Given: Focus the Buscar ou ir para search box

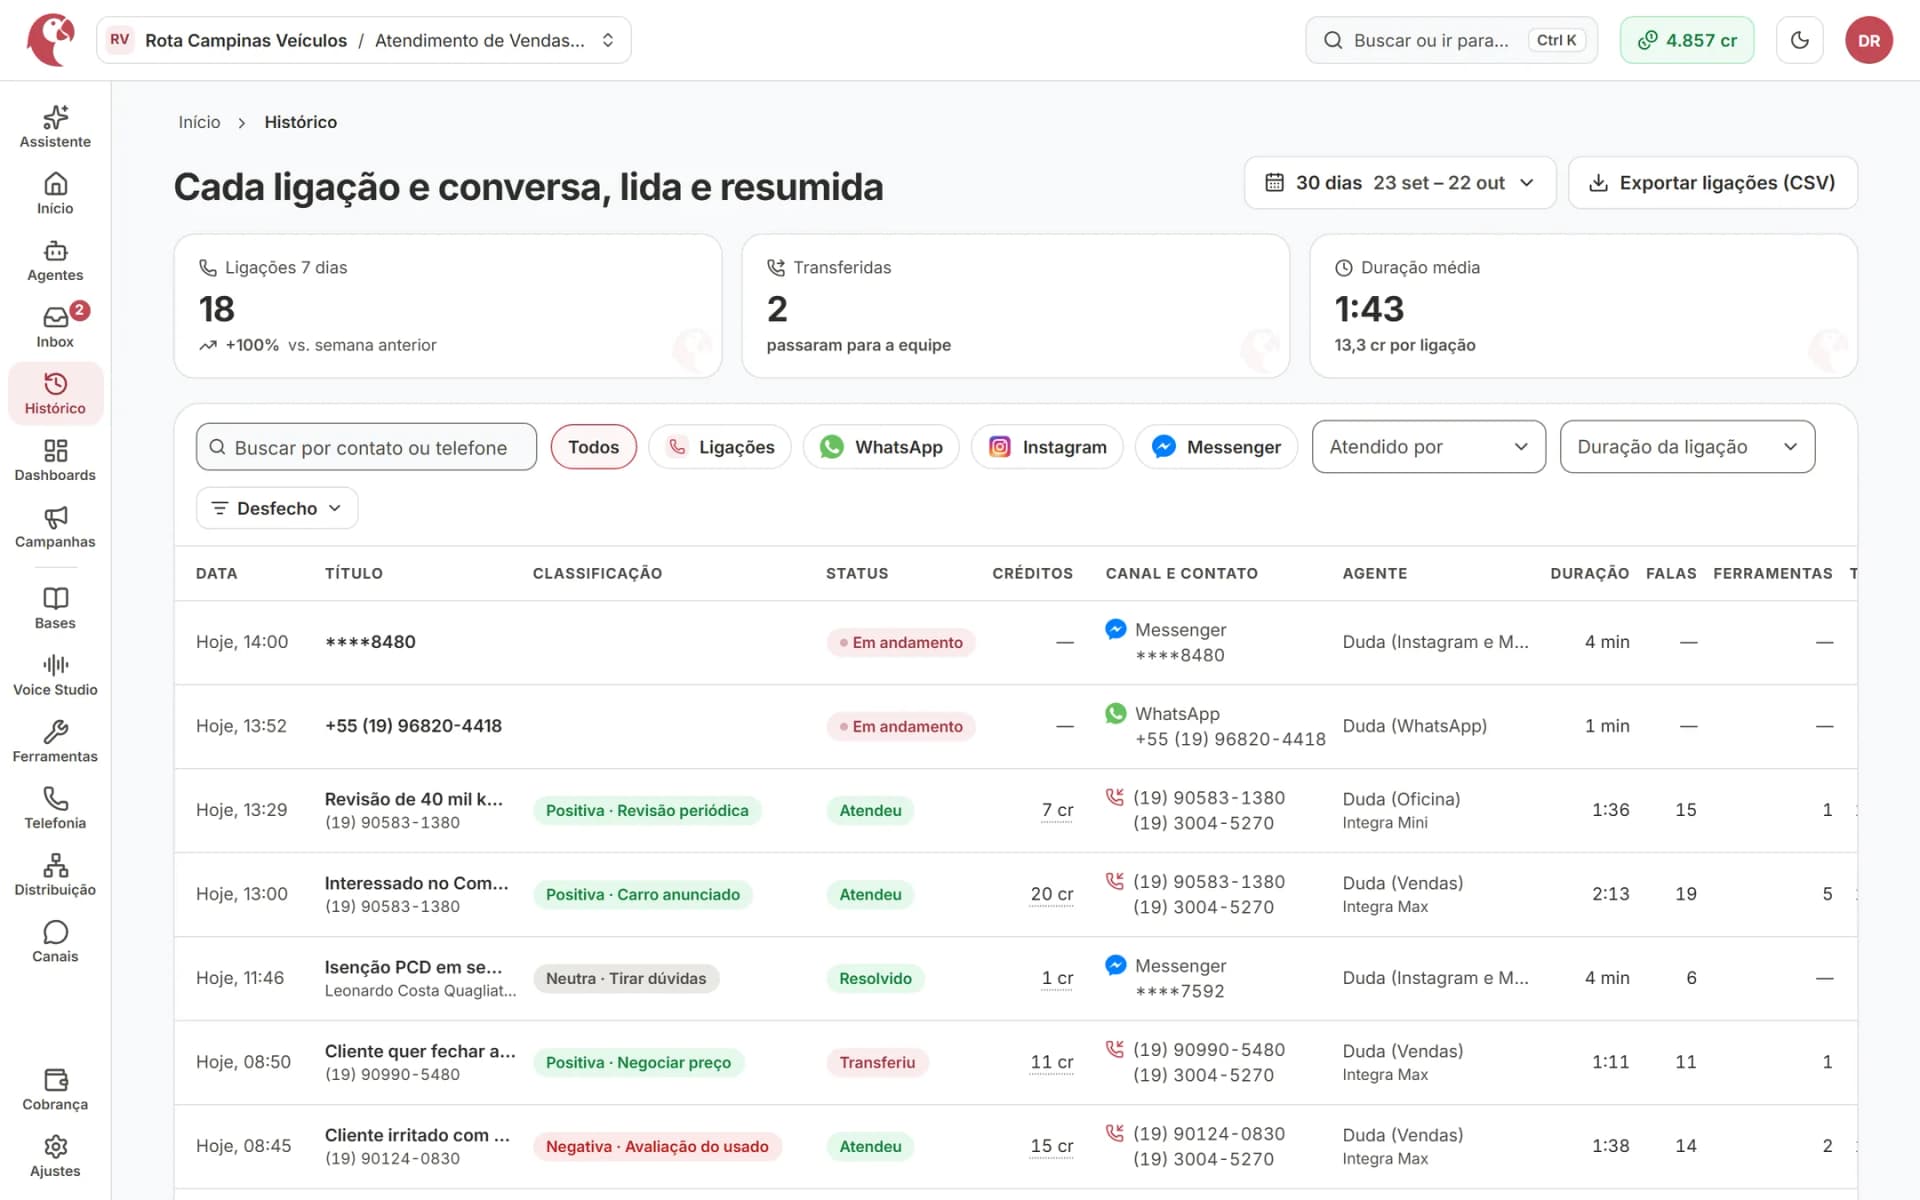Looking at the screenshot, I should [1451, 40].
